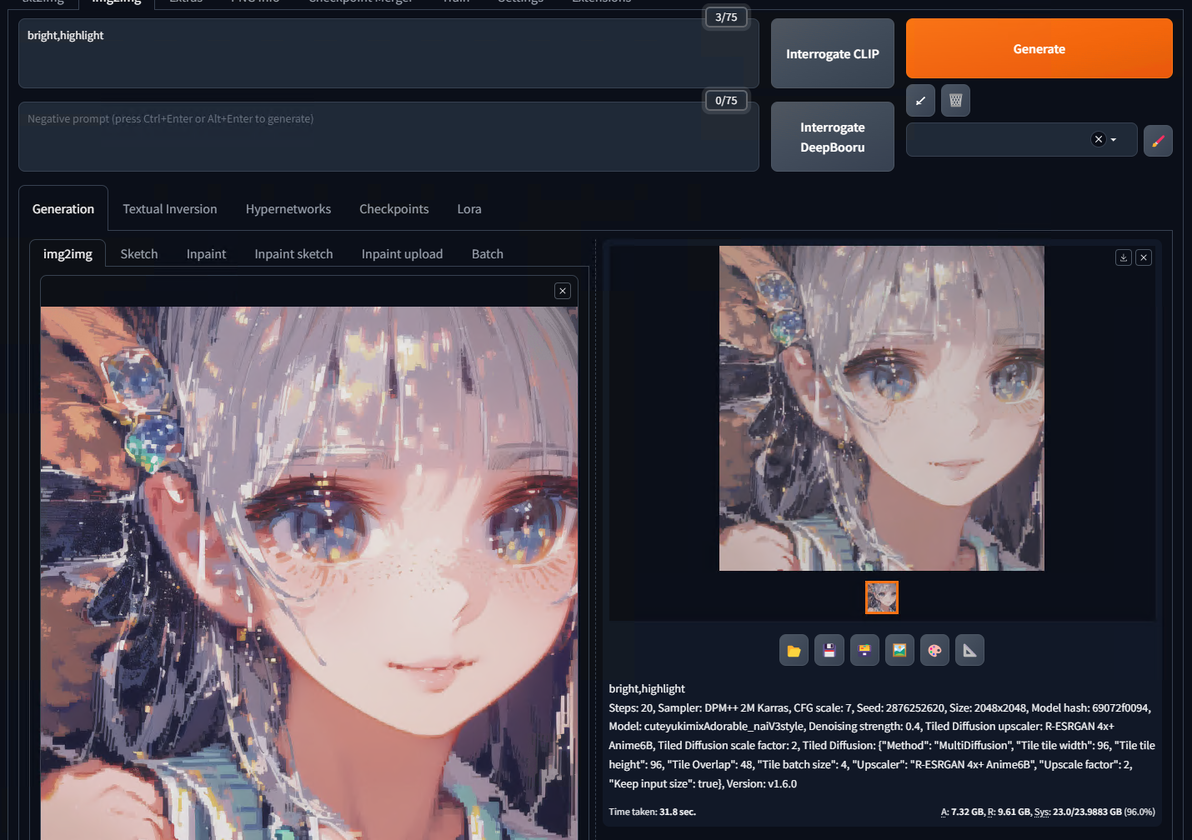Switch to the Checkpoints tab
This screenshot has height=840, width=1192.
tap(394, 209)
